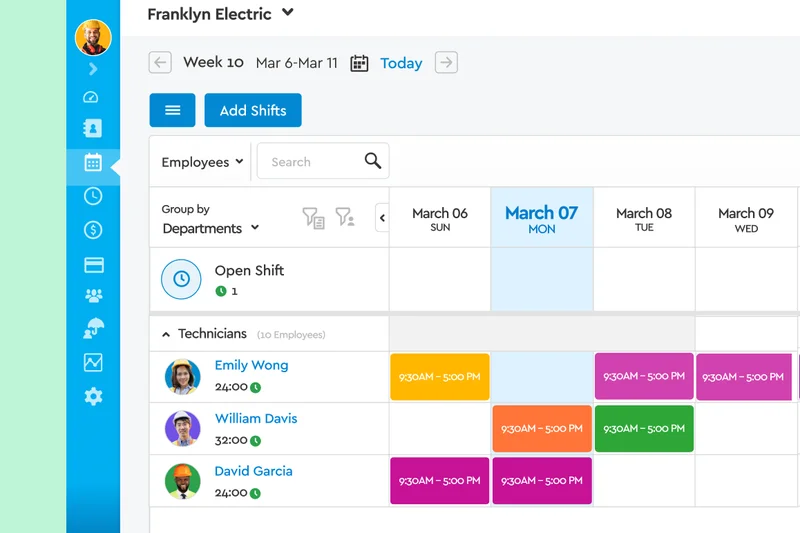Click the Add Shifts button
Screen dimensions: 800x533
pos(253,110)
